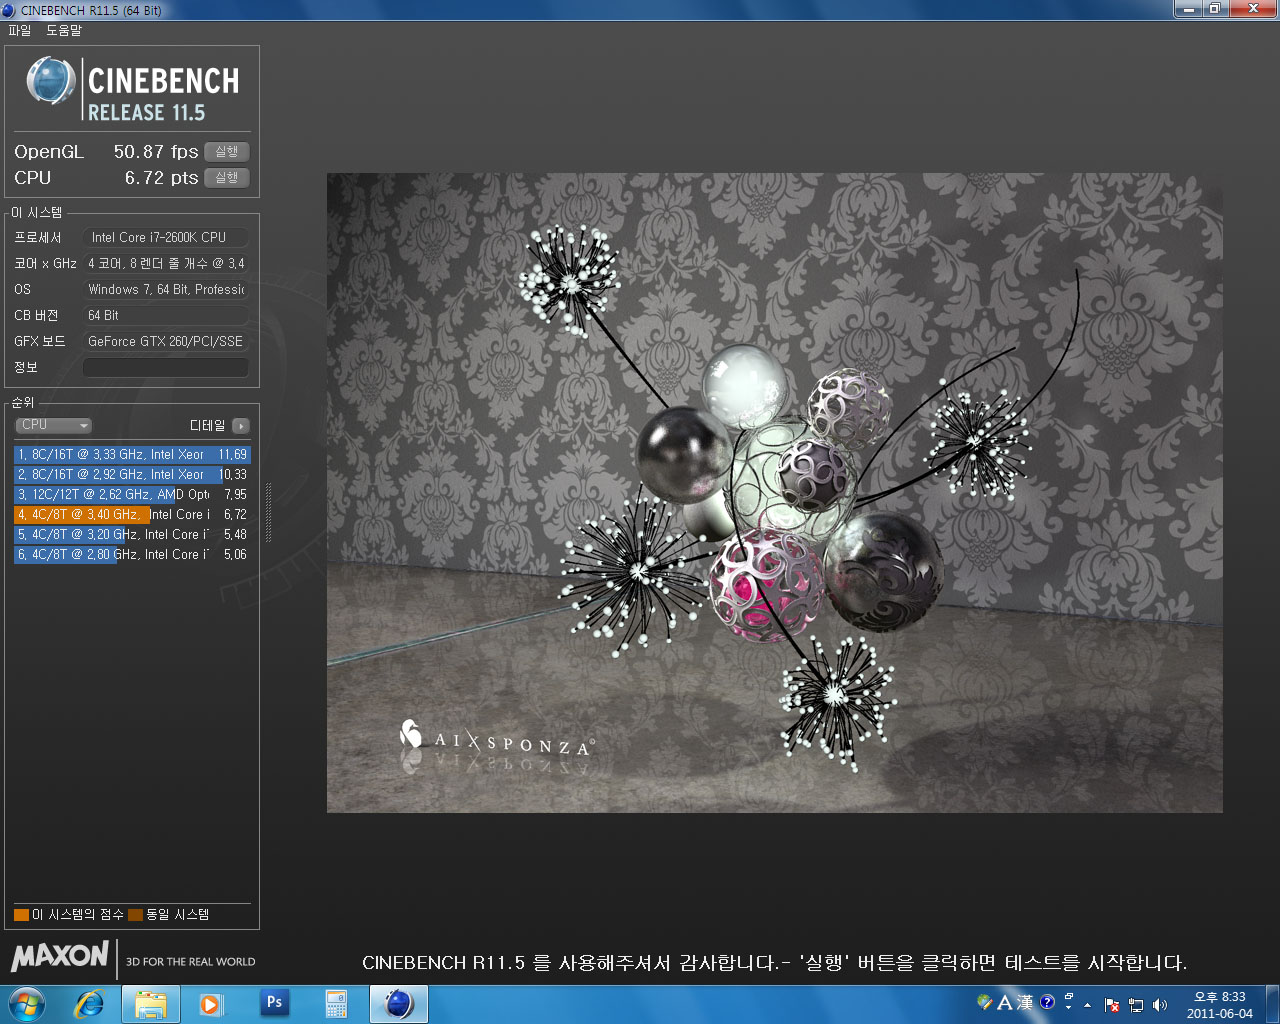Screen dimensions: 1280x1024
Task: Click the Cinebench logo sphere
Action: (50, 81)
